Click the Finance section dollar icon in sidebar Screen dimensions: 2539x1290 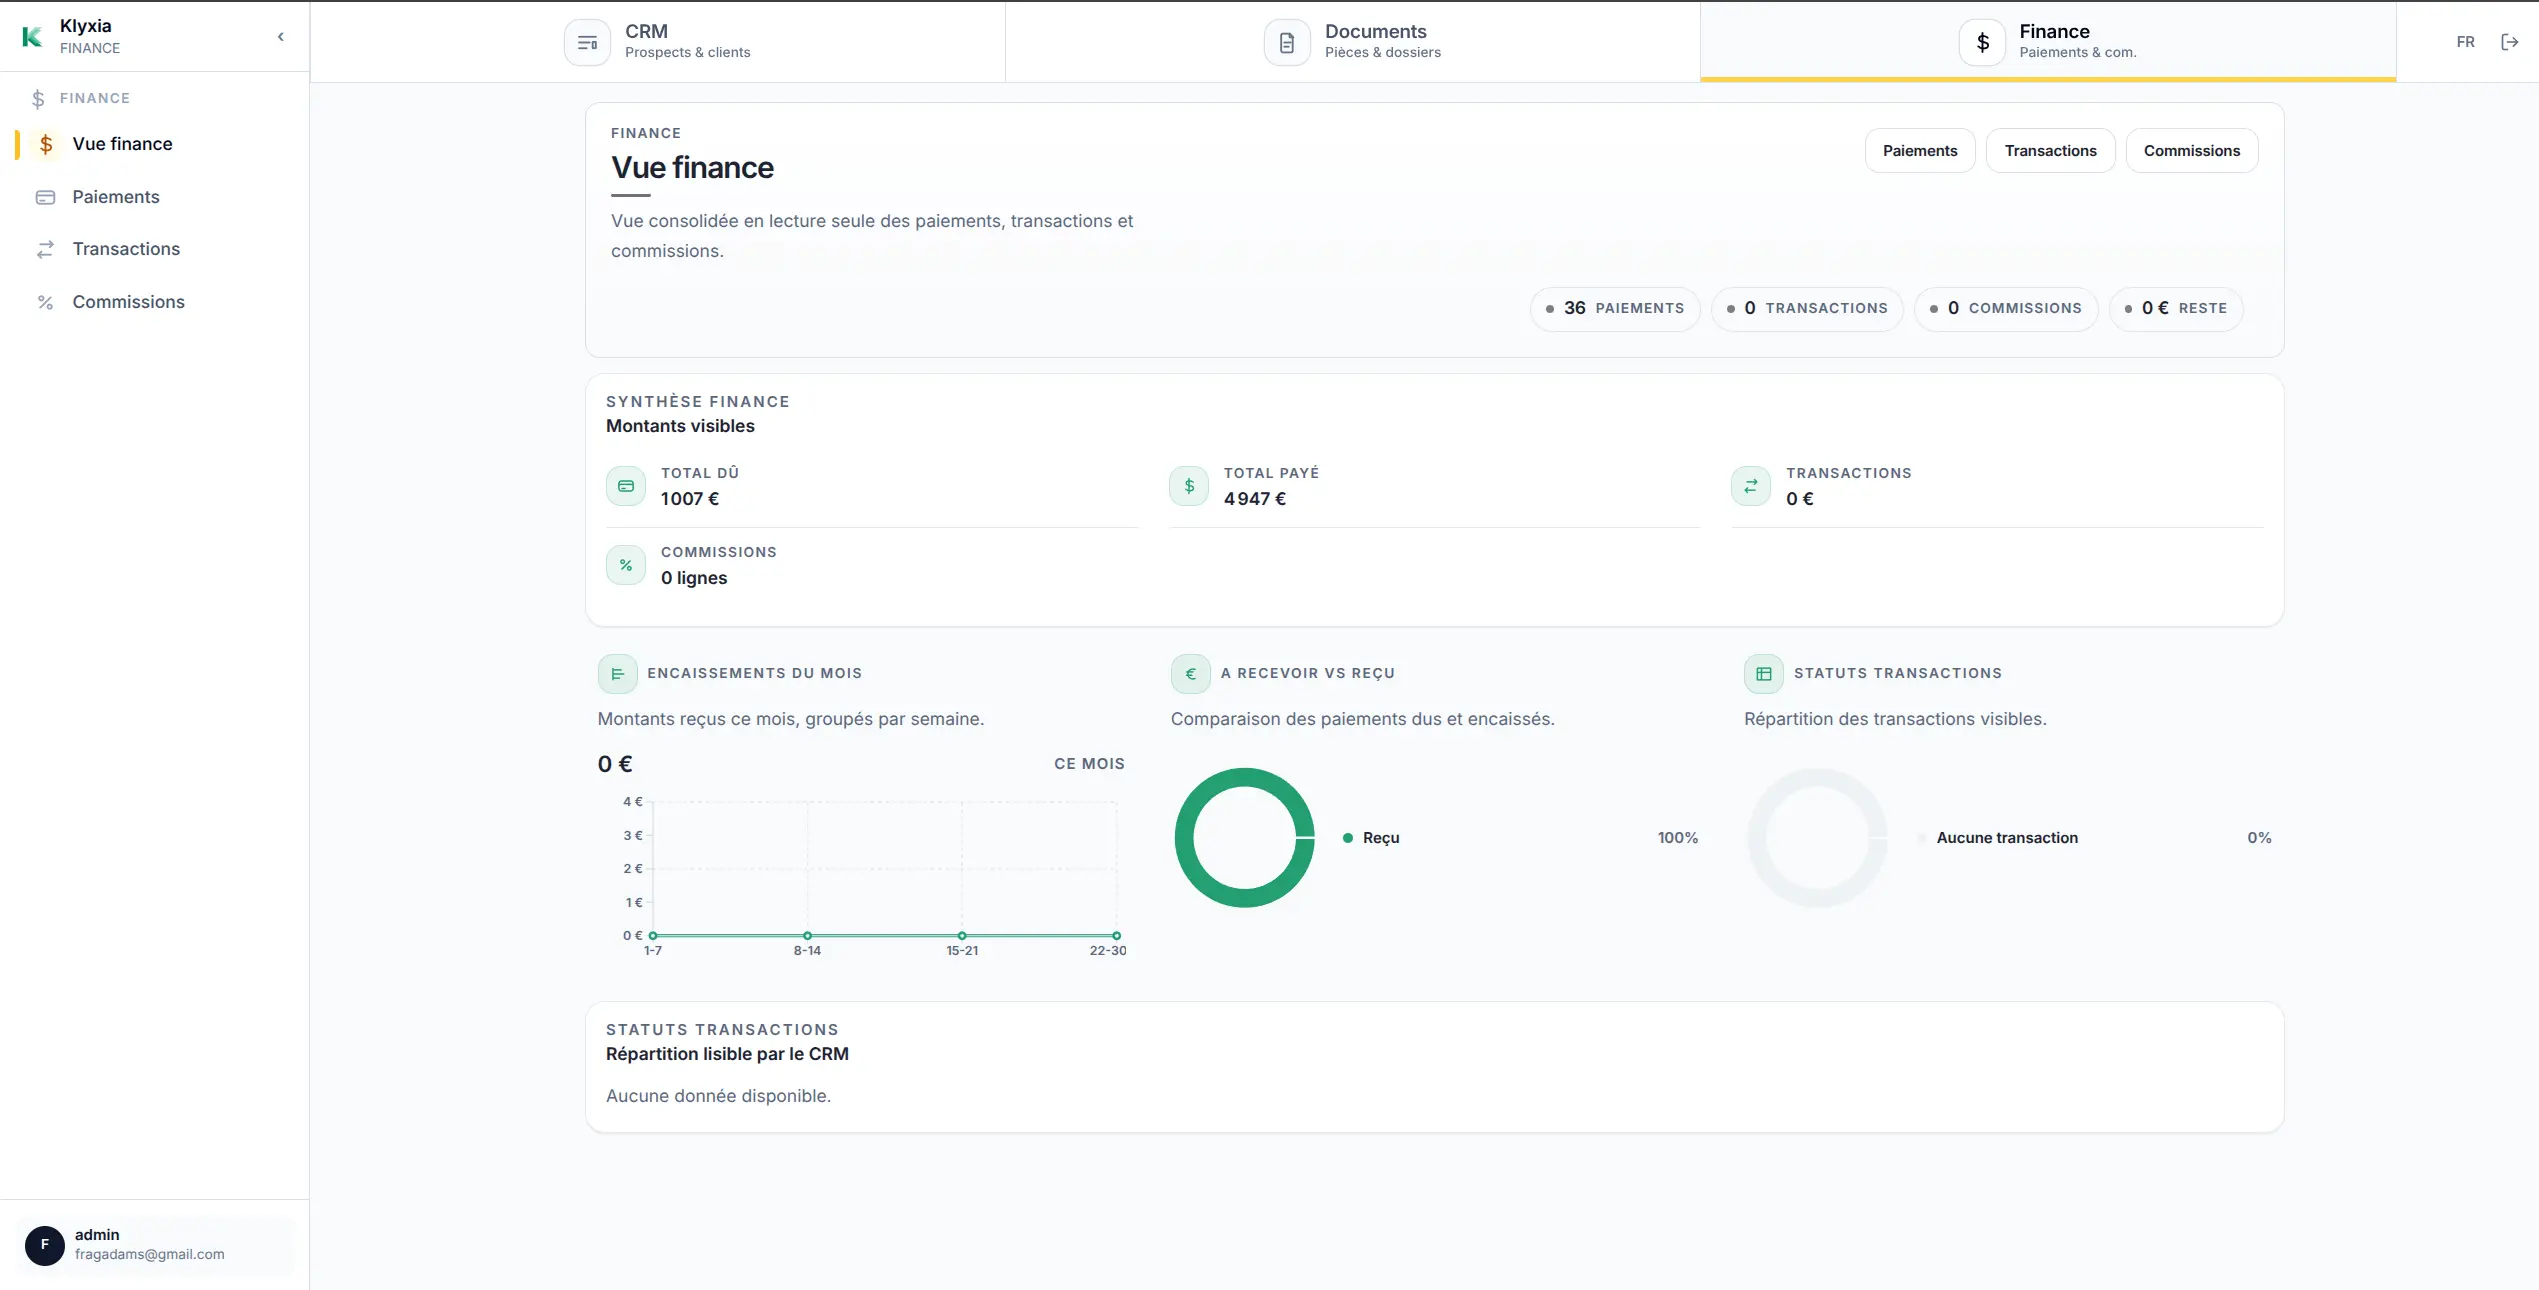(x=38, y=98)
